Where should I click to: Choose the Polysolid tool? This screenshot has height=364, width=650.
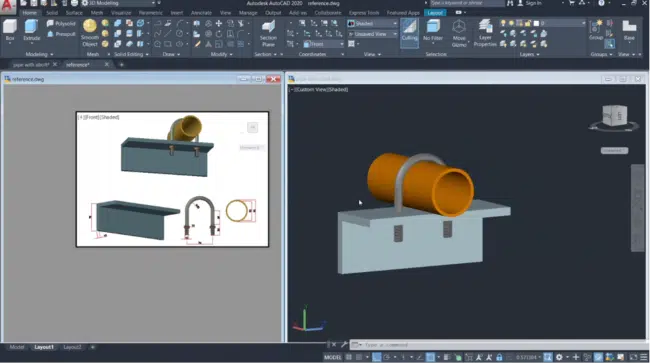pos(61,24)
